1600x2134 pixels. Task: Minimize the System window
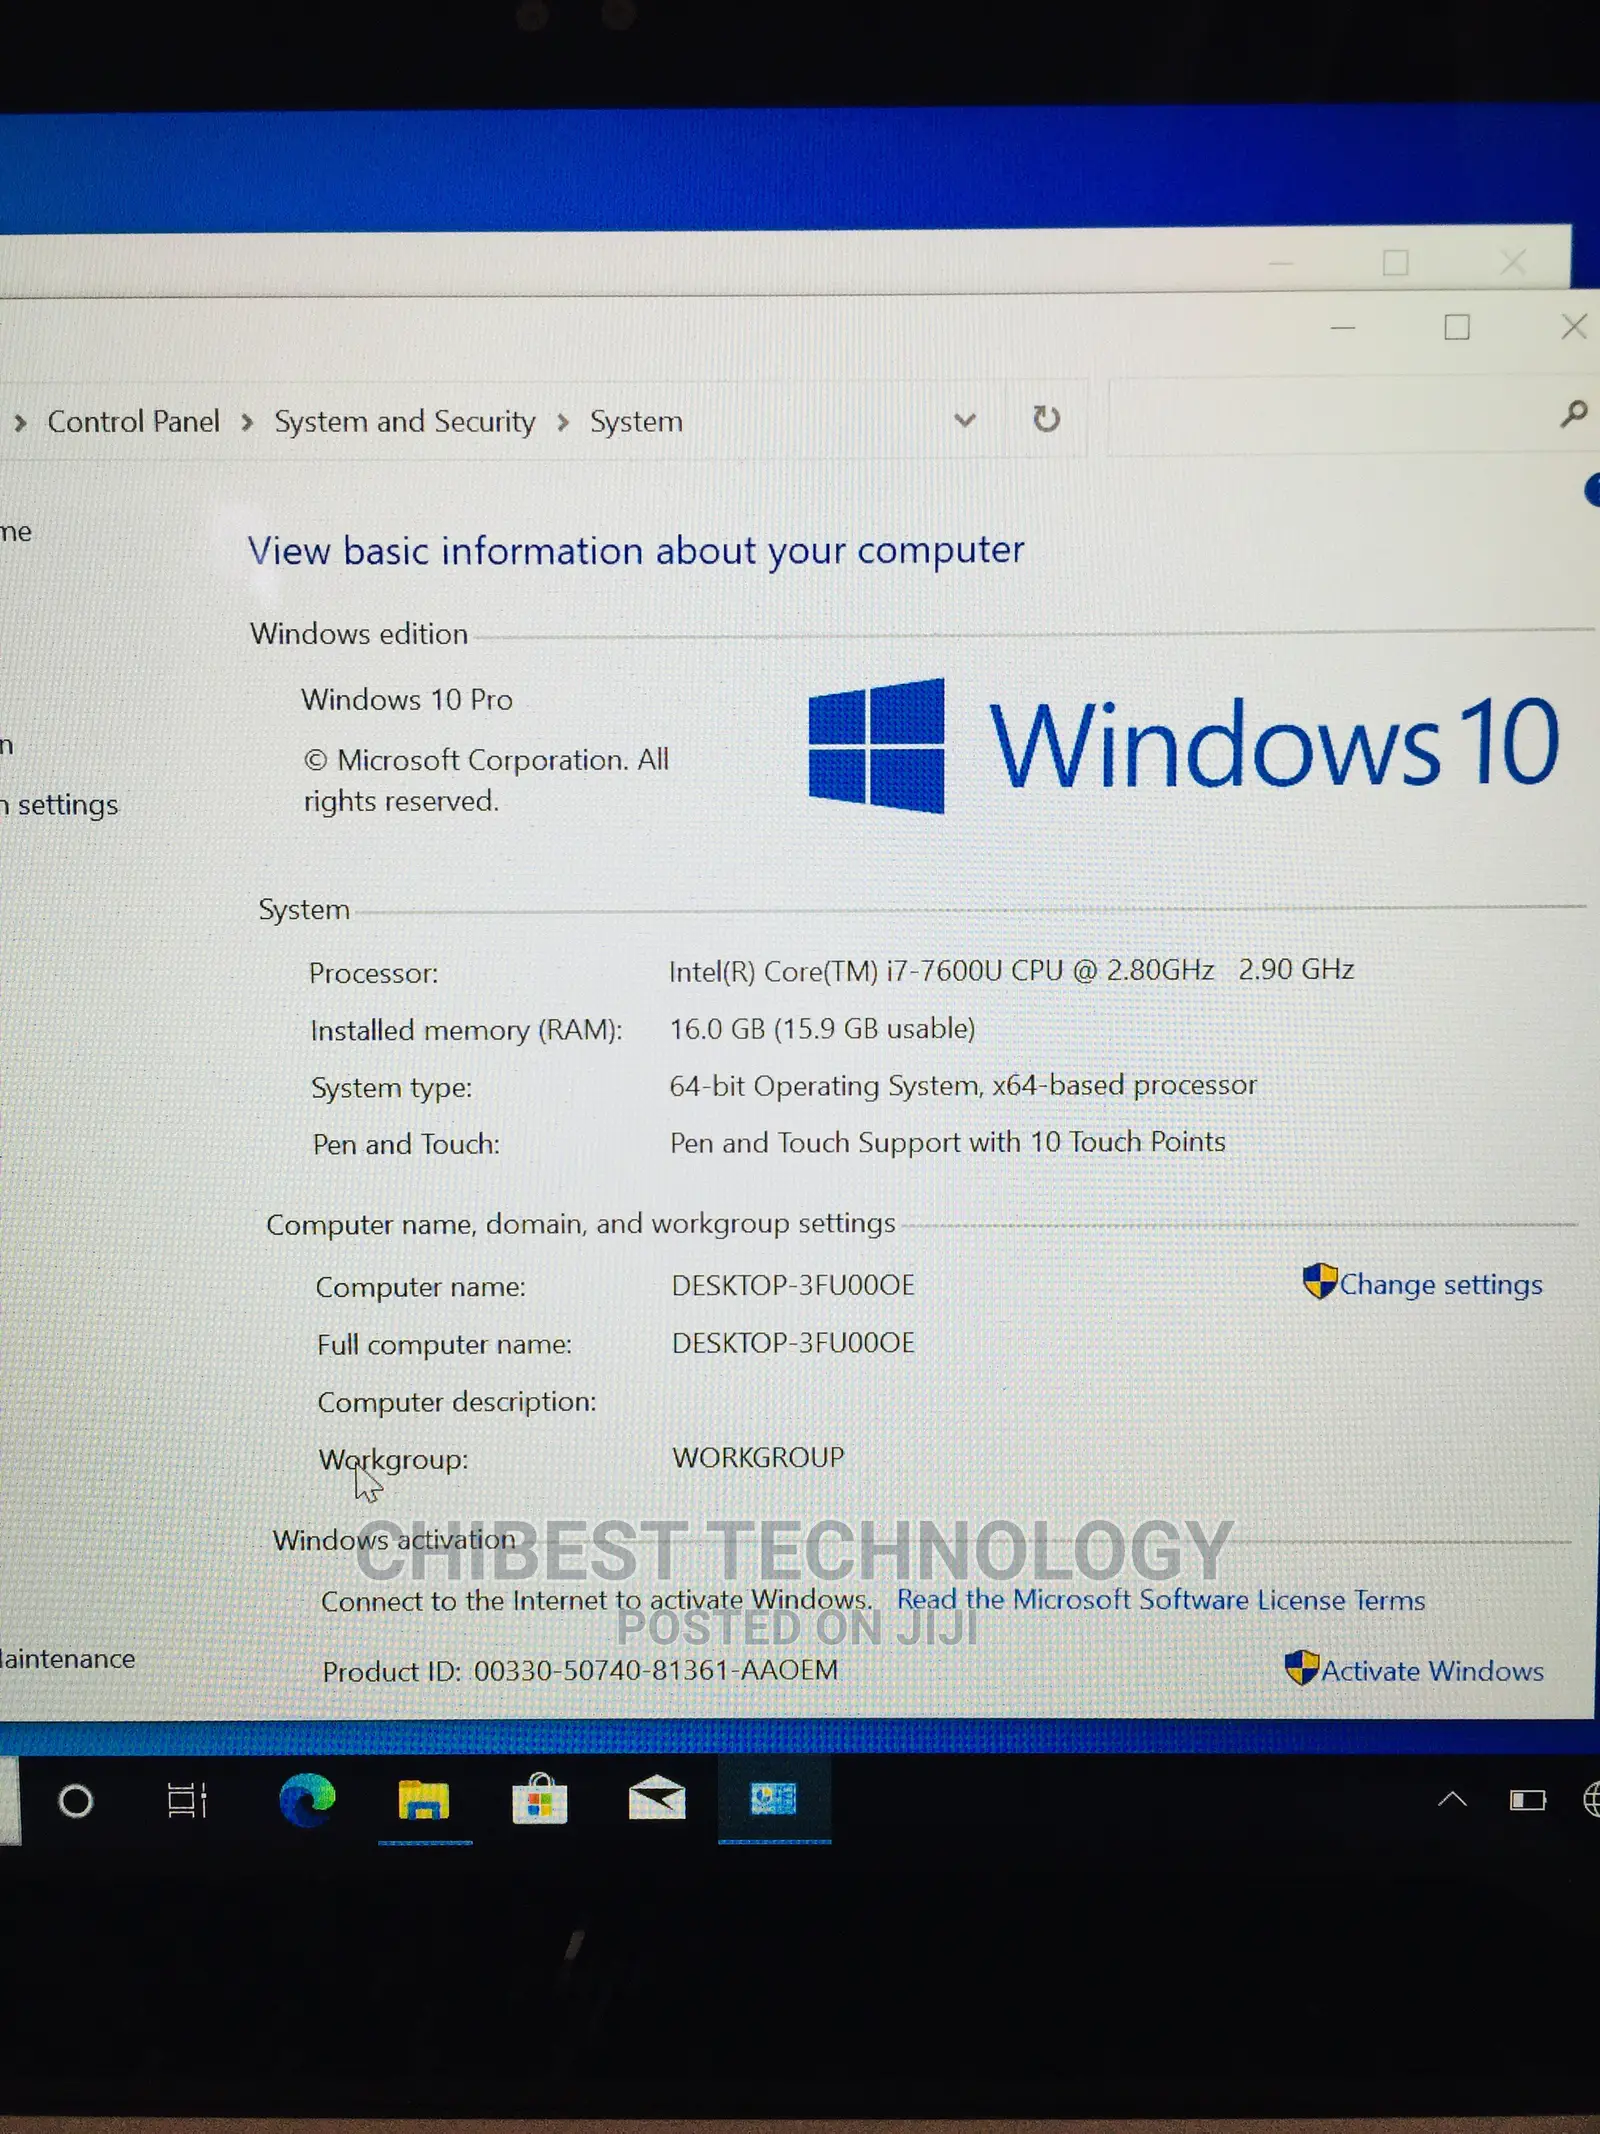(x=1343, y=328)
